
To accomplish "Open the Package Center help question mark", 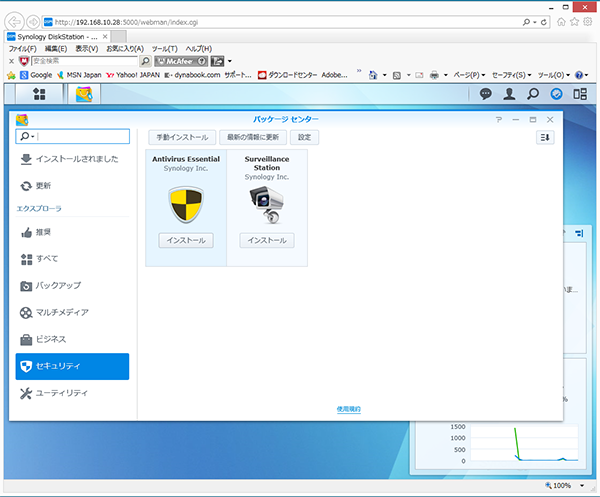I will coord(498,119).
